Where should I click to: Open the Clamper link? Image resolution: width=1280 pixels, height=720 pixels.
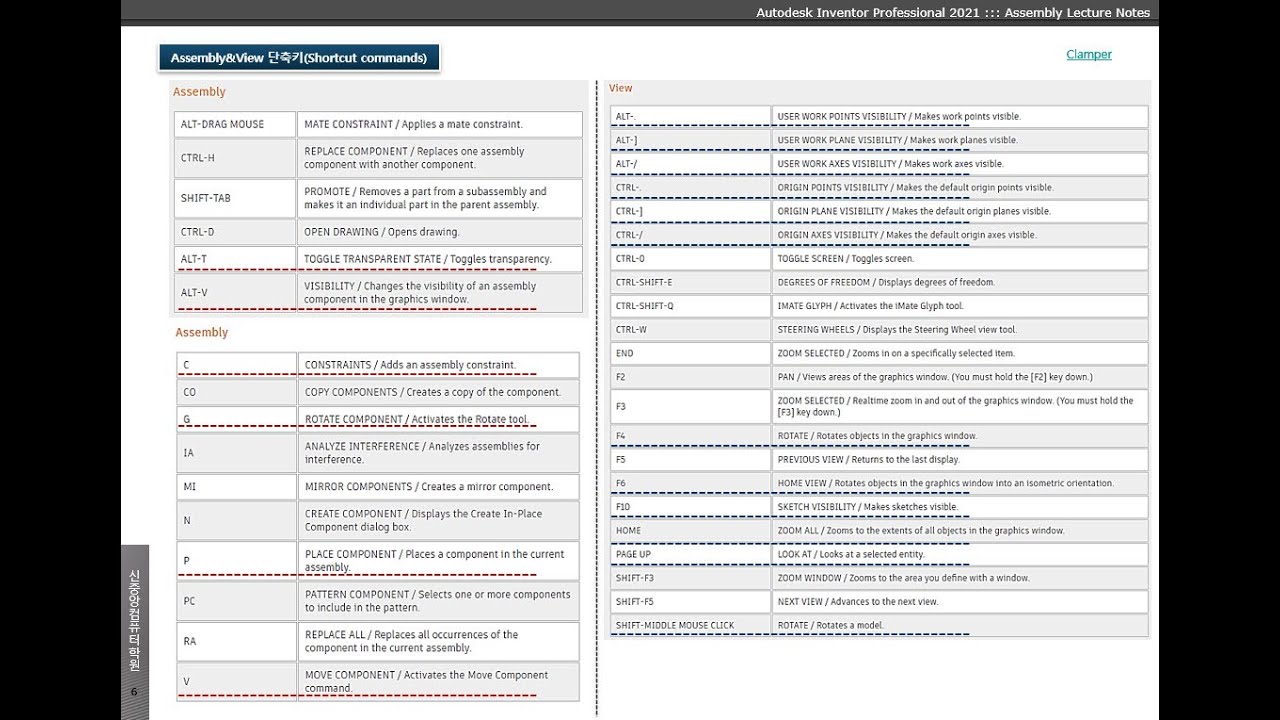point(1089,54)
